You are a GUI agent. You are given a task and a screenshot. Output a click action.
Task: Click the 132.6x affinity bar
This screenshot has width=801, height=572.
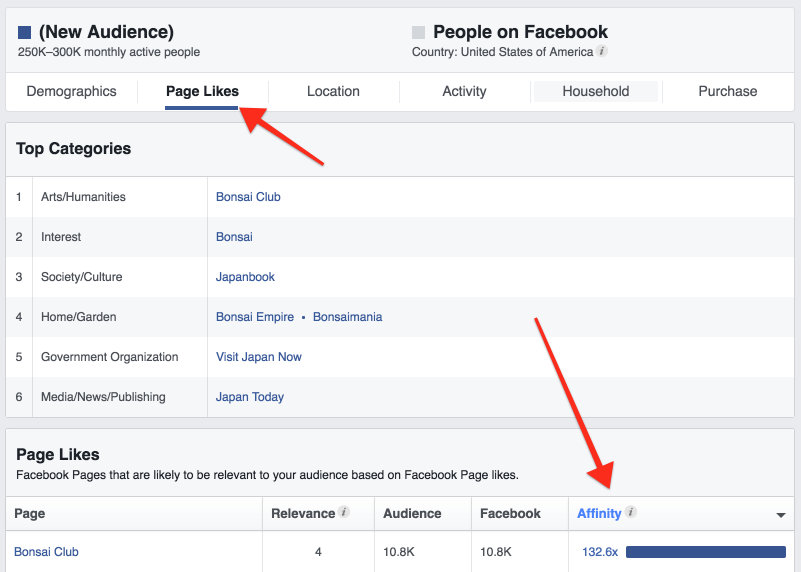point(705,552)
